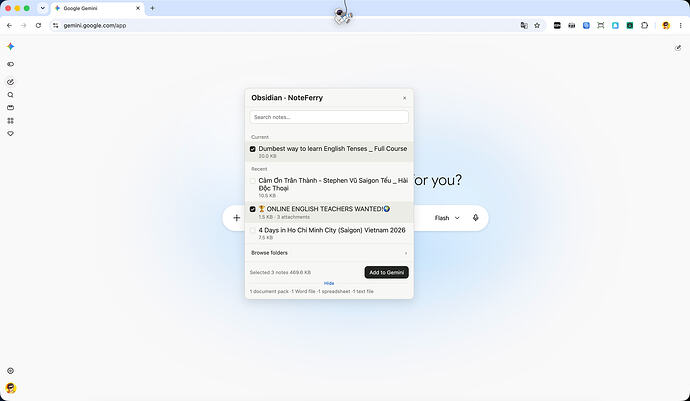The height and width of the screenshot is (401, 690).
Task: Click 'Obsidian - NoteFerry' panel title
Action: point(287,98)
